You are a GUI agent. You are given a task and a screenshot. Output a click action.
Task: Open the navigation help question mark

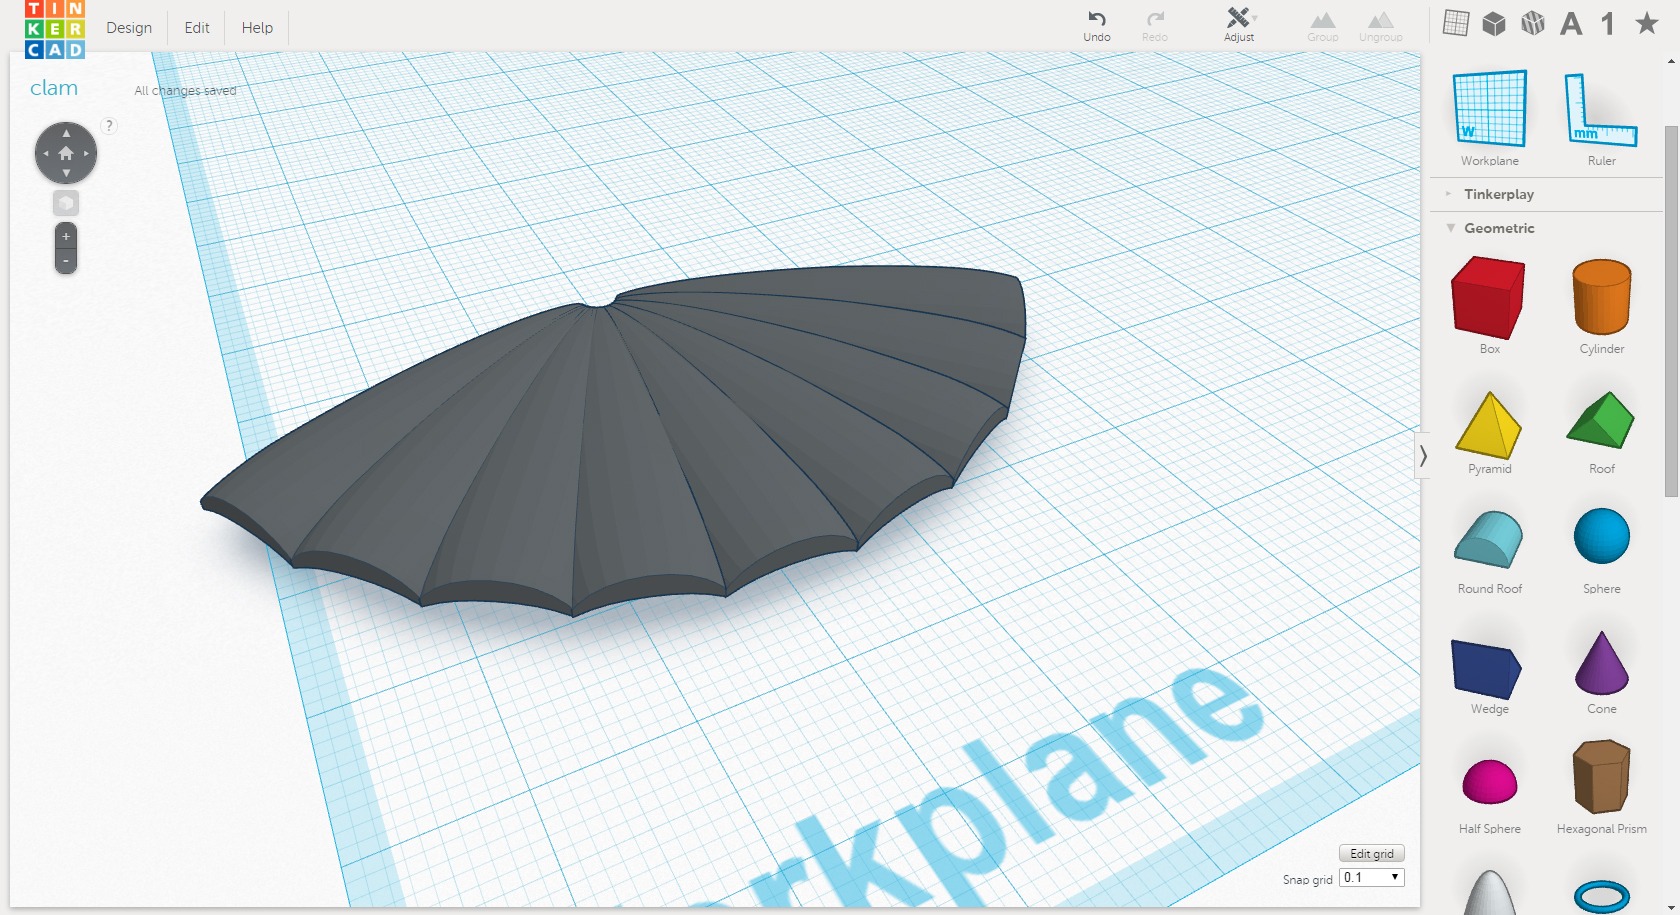109,125
